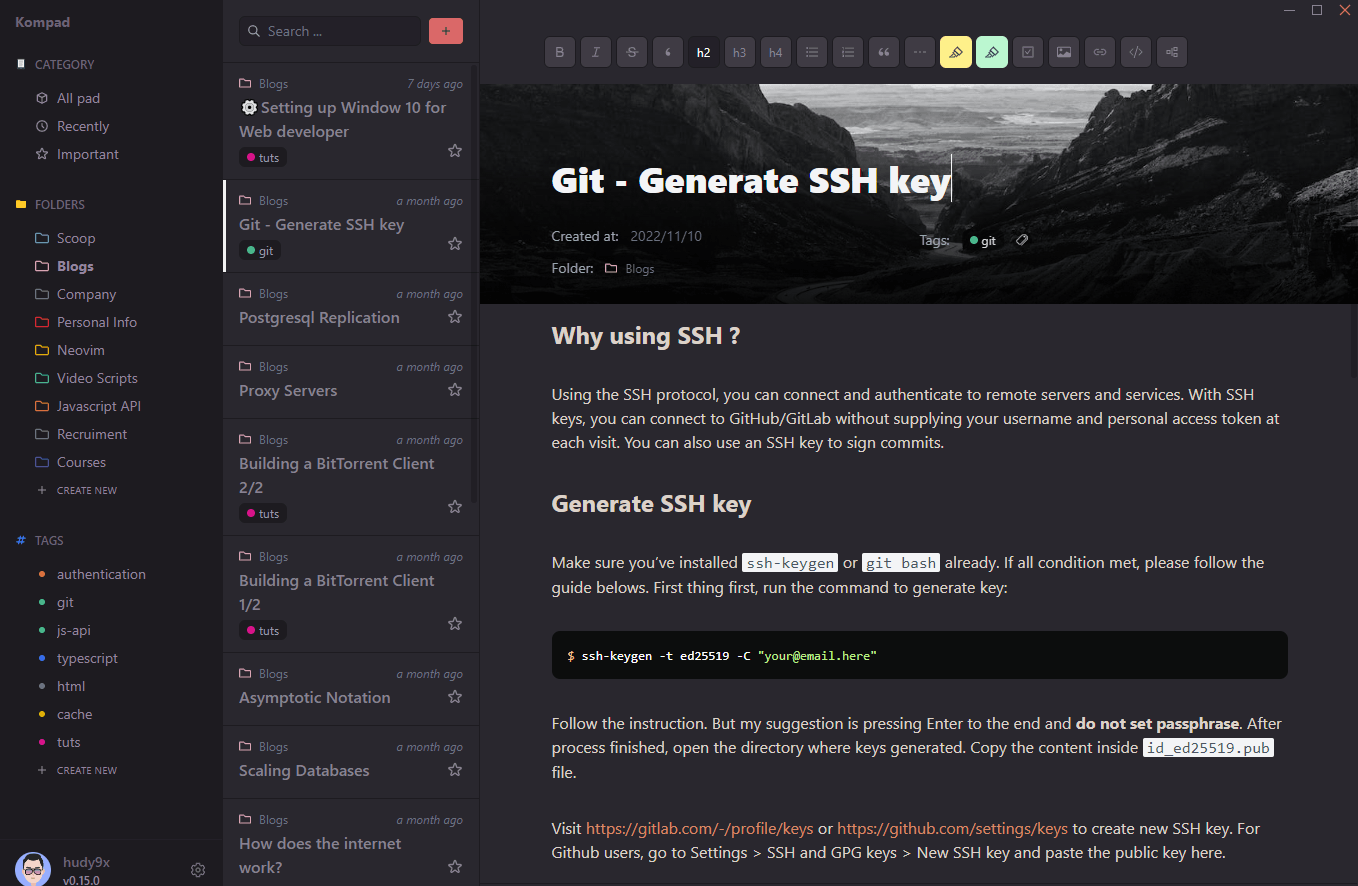
Task: Insert a blockquote with the quote icon
Action: coord(884,52)
